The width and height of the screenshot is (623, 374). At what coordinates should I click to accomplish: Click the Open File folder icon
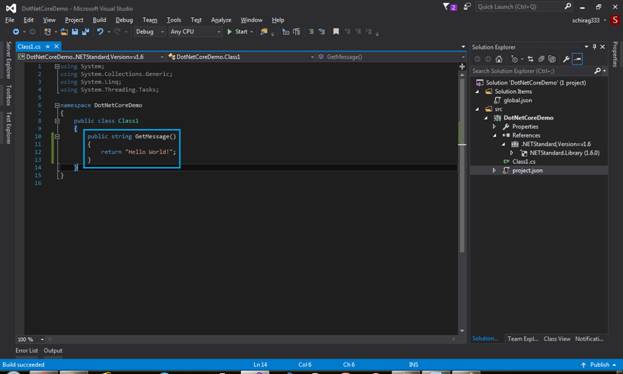[64, 32]
